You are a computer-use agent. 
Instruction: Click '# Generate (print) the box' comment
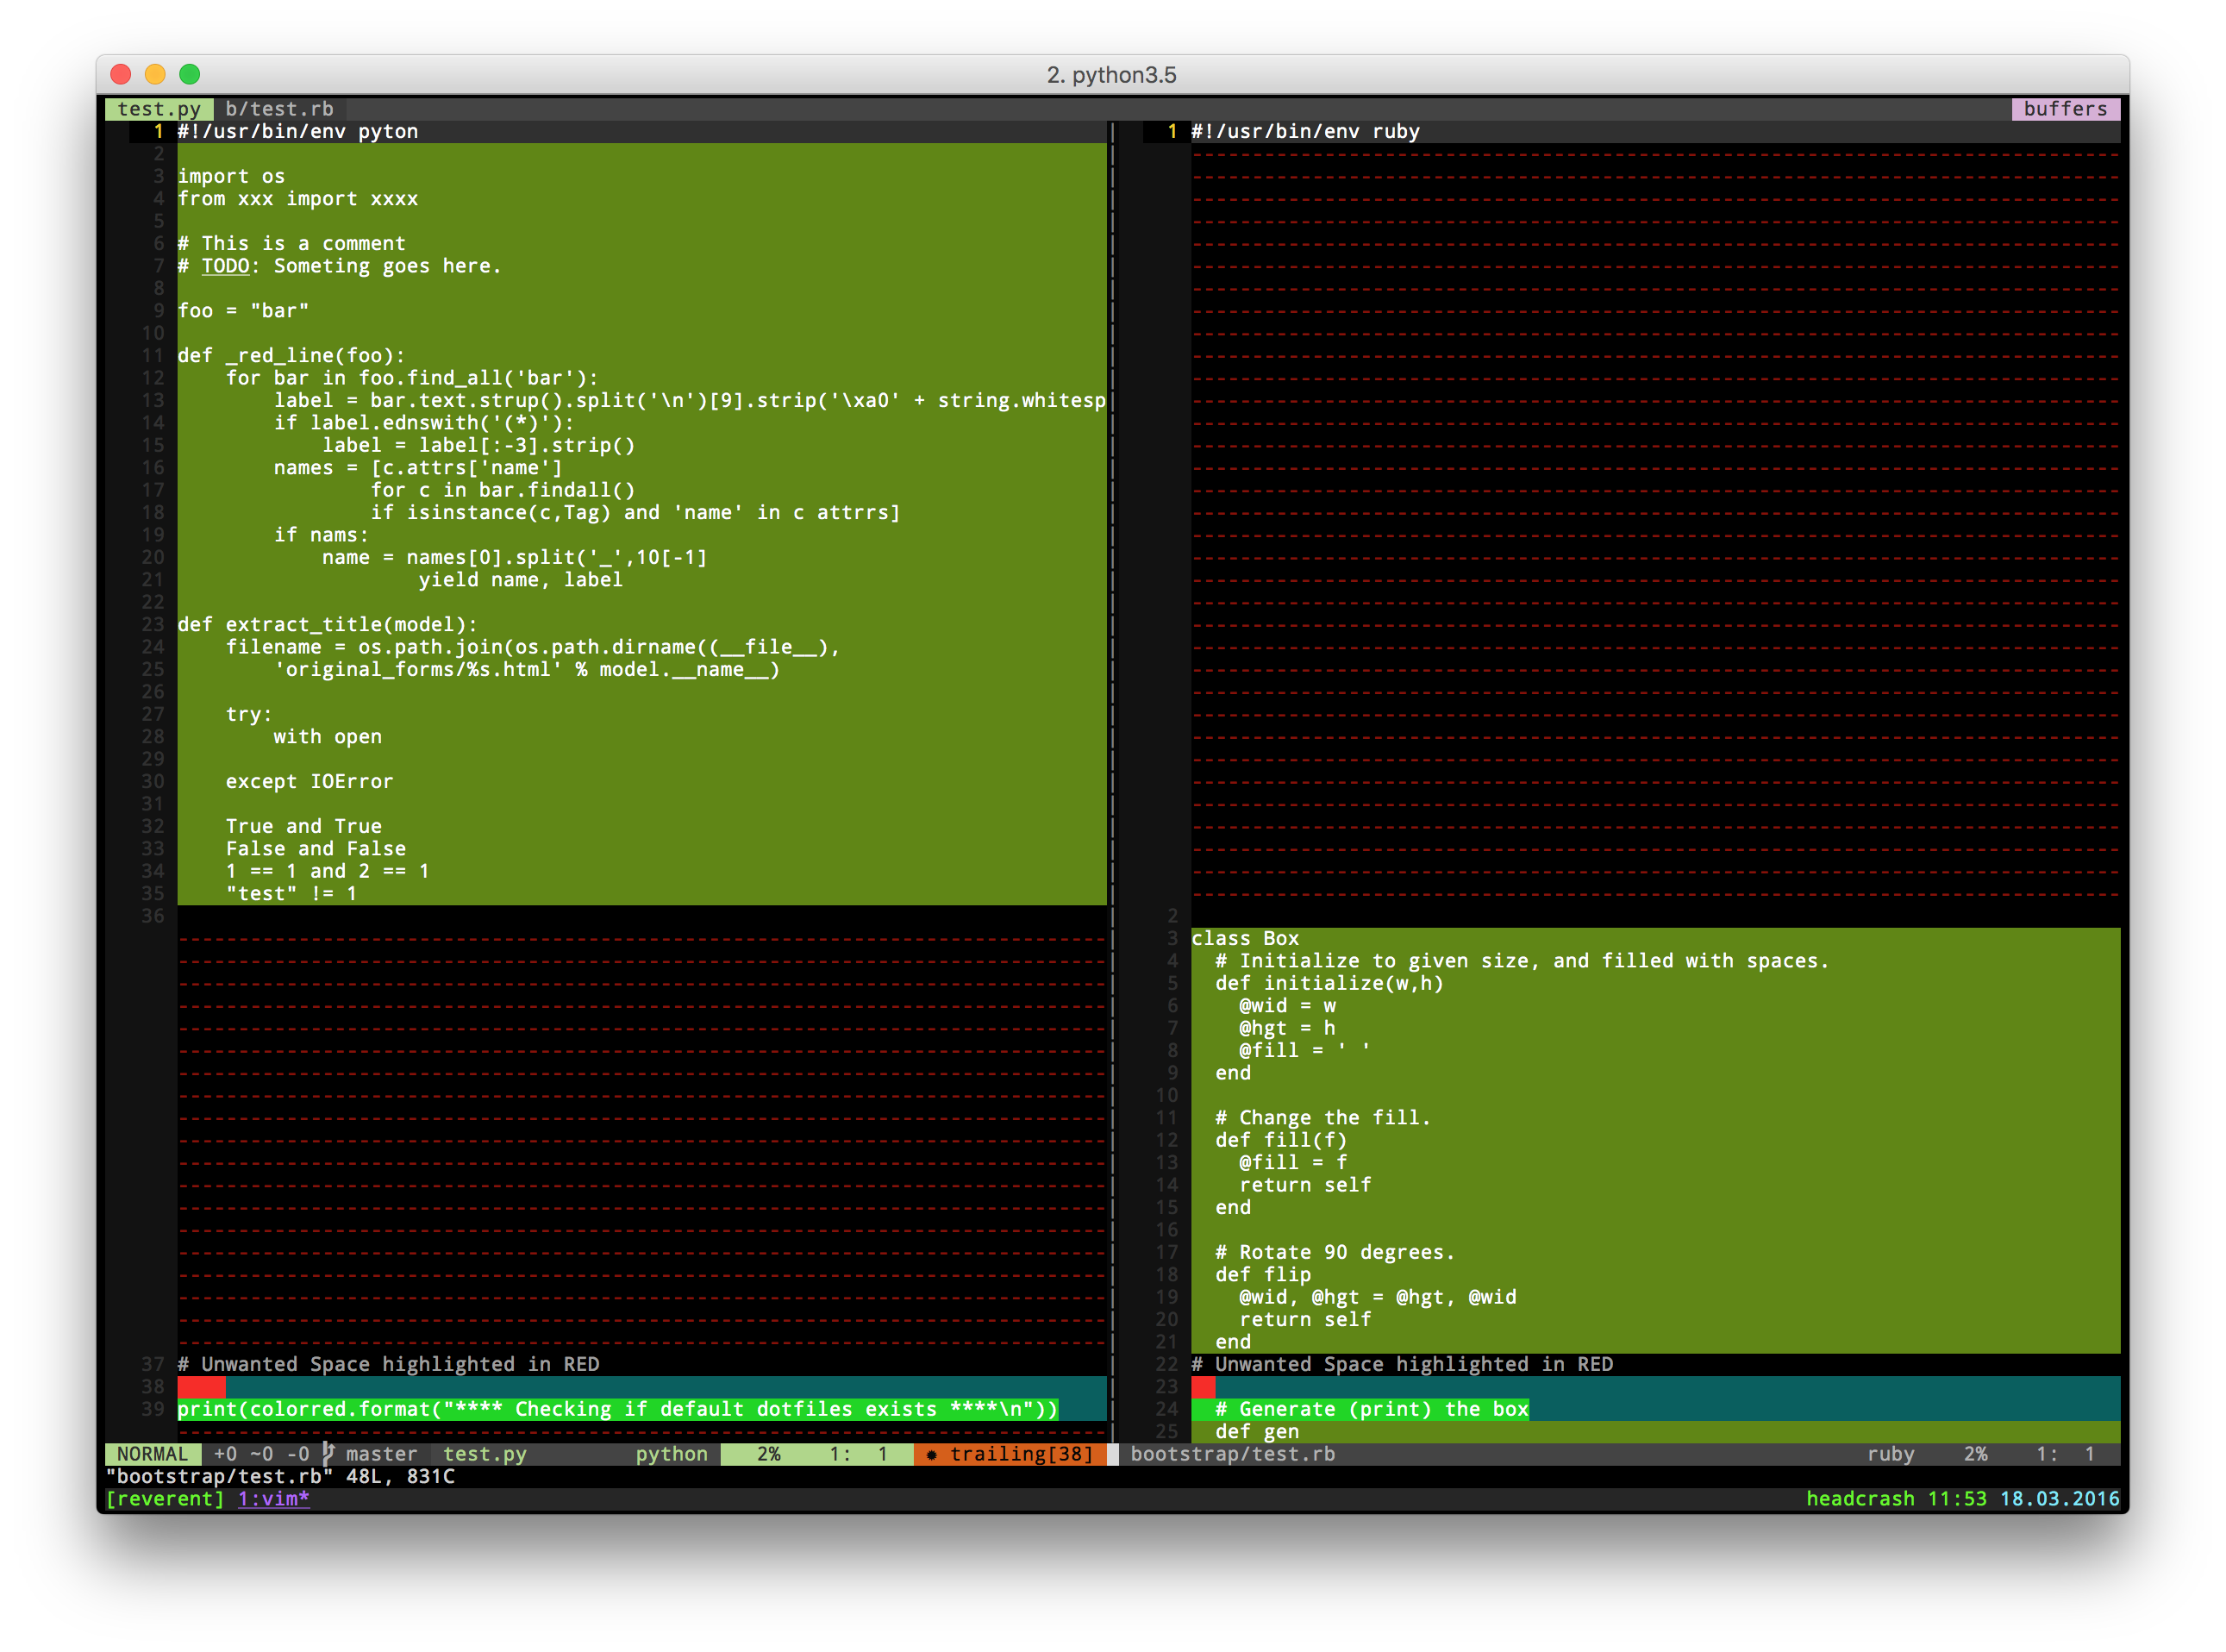(x=1372, y=1410)
